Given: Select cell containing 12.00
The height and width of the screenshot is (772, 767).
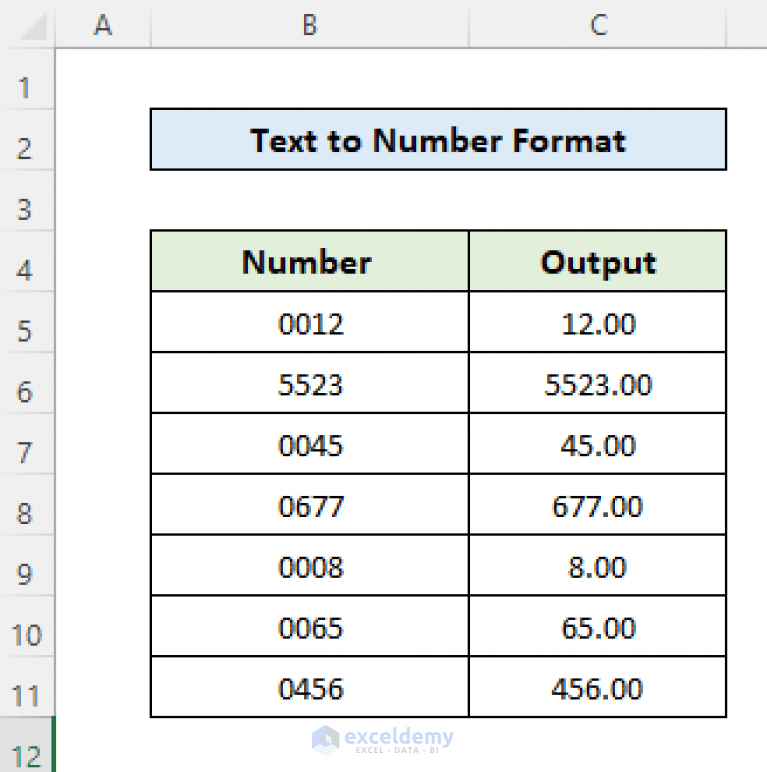Looking at the screenshot, I should (x=598, y=322).
